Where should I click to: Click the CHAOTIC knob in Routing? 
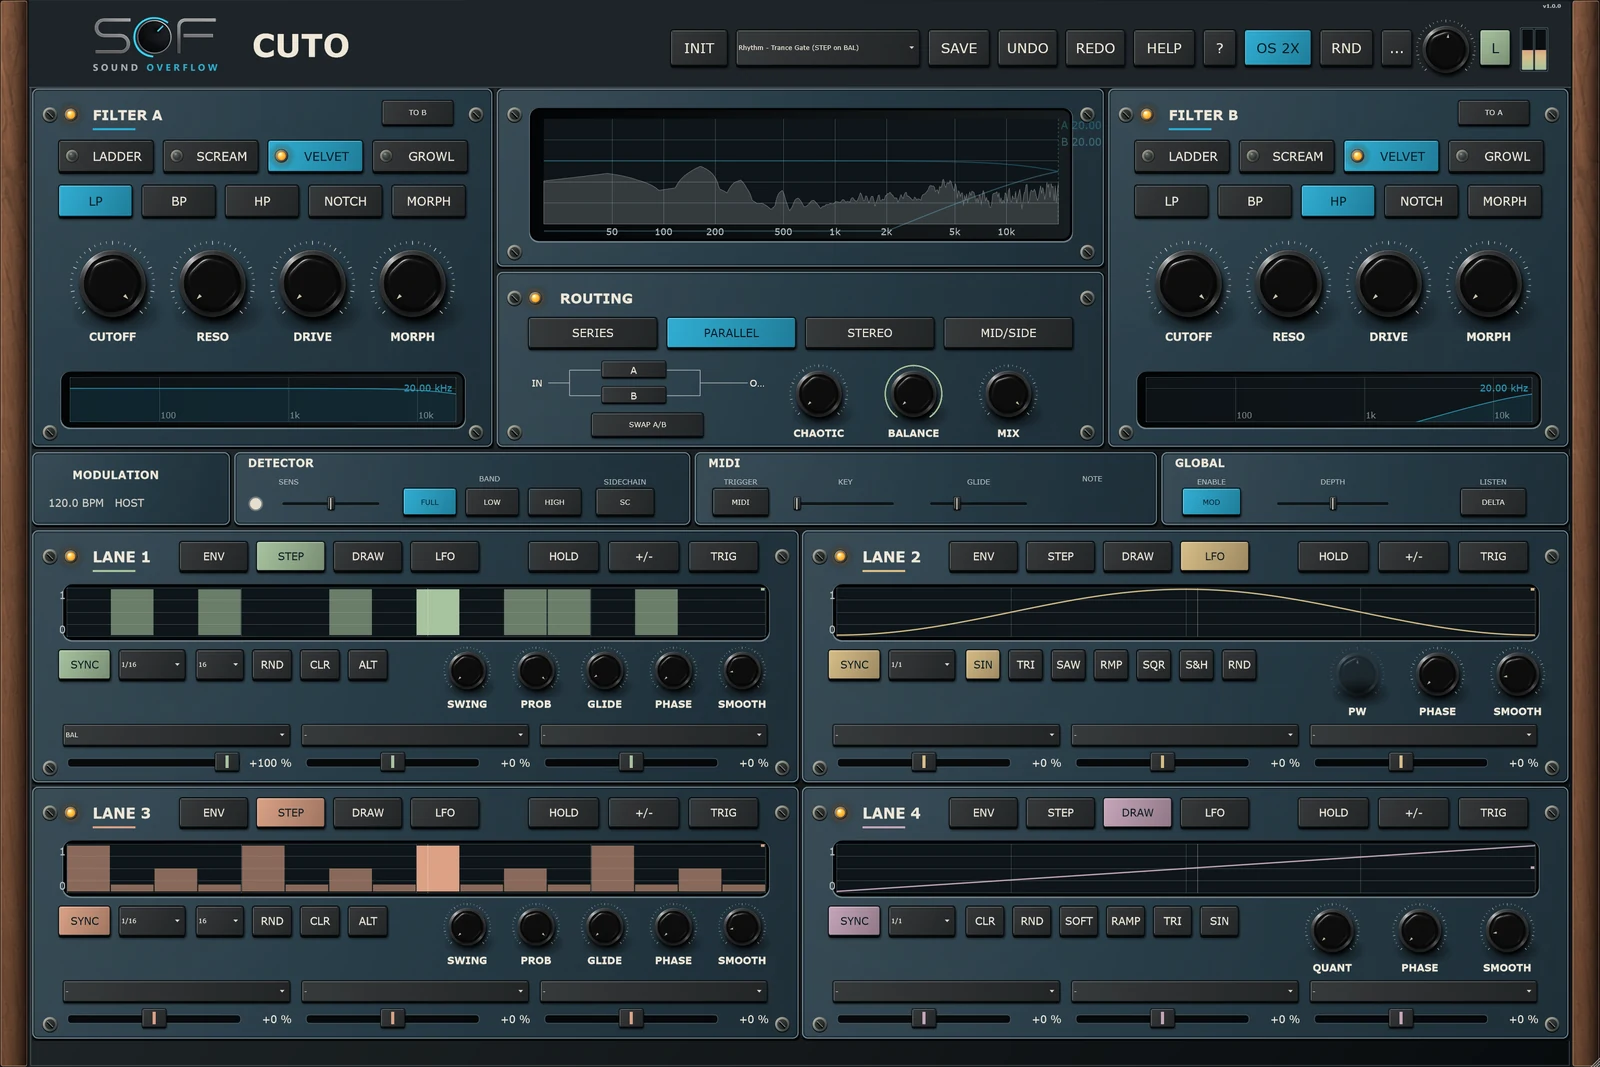[819, 394]
